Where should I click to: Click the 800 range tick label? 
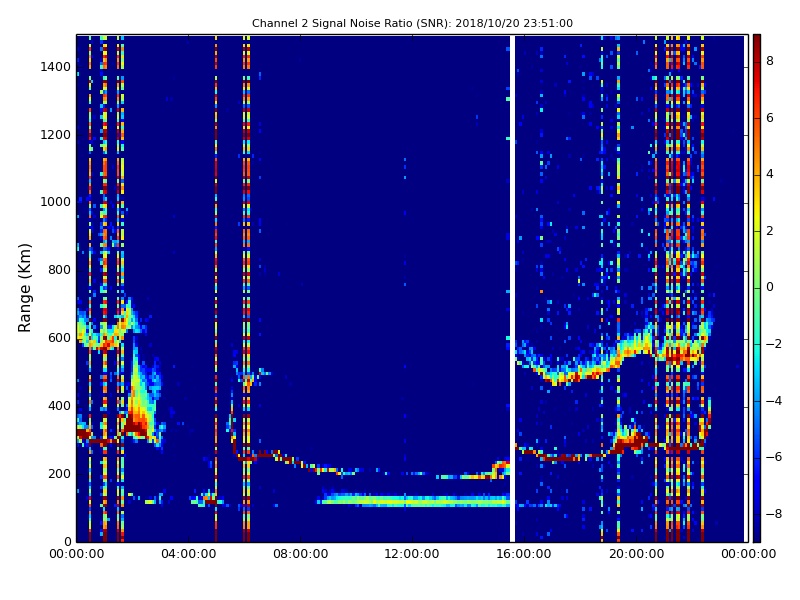point(59,270)
